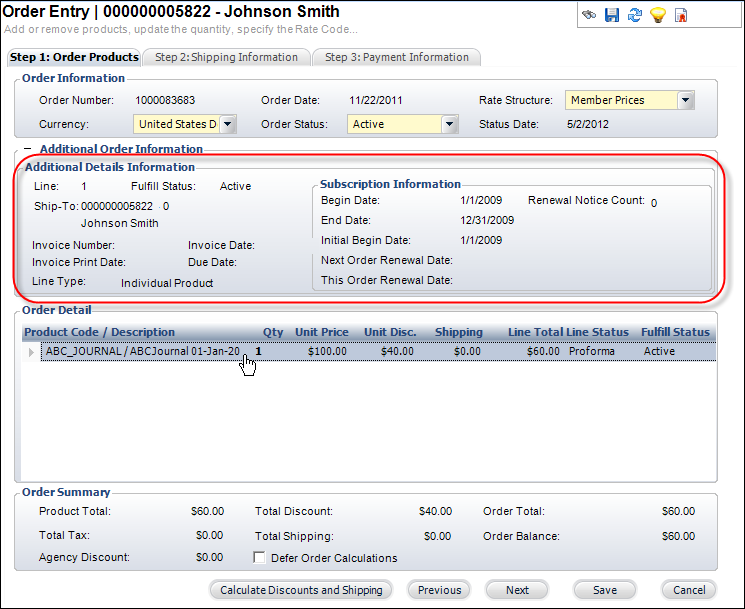Click the Next button
The height and width of the screenshot is (609, 745).
[x=517, y=590]
